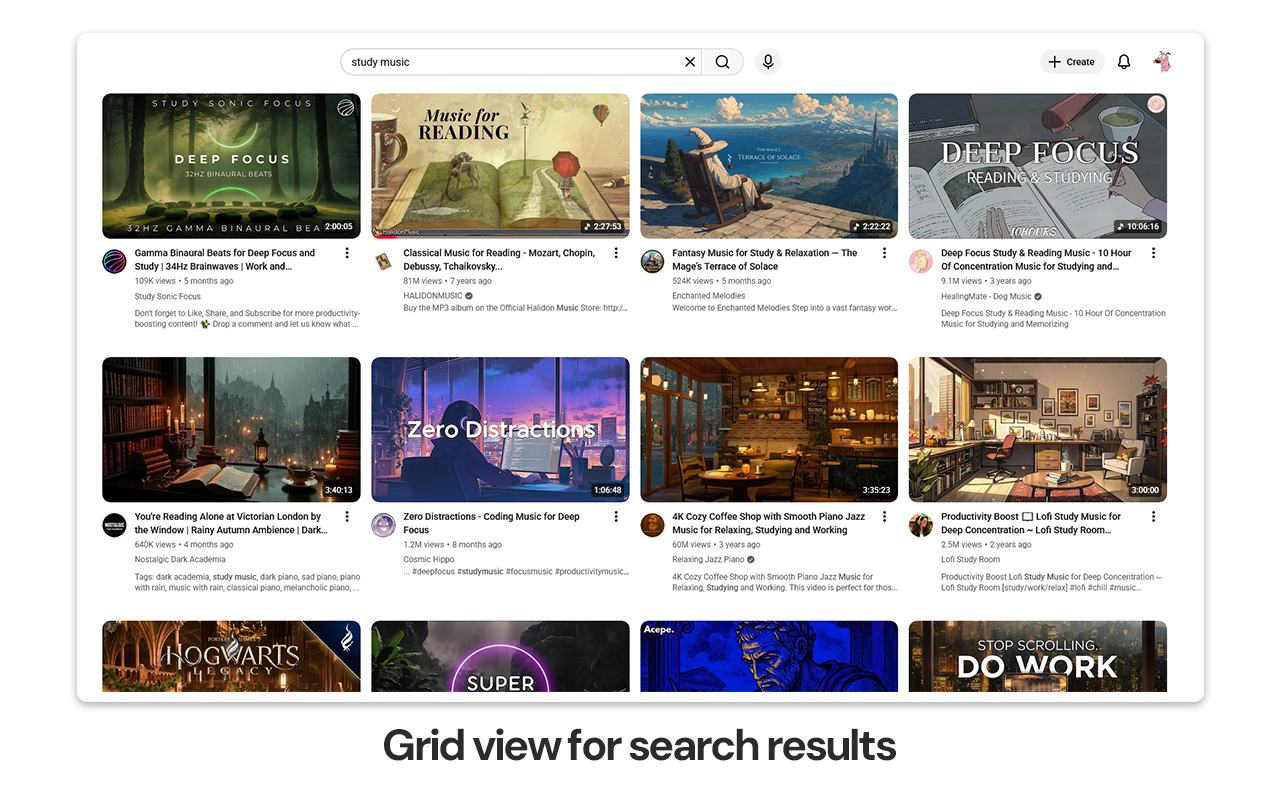Click the HALIDONMUSIC channel avatar
The height and width of the screenshot is (800, 1280).
383,262
